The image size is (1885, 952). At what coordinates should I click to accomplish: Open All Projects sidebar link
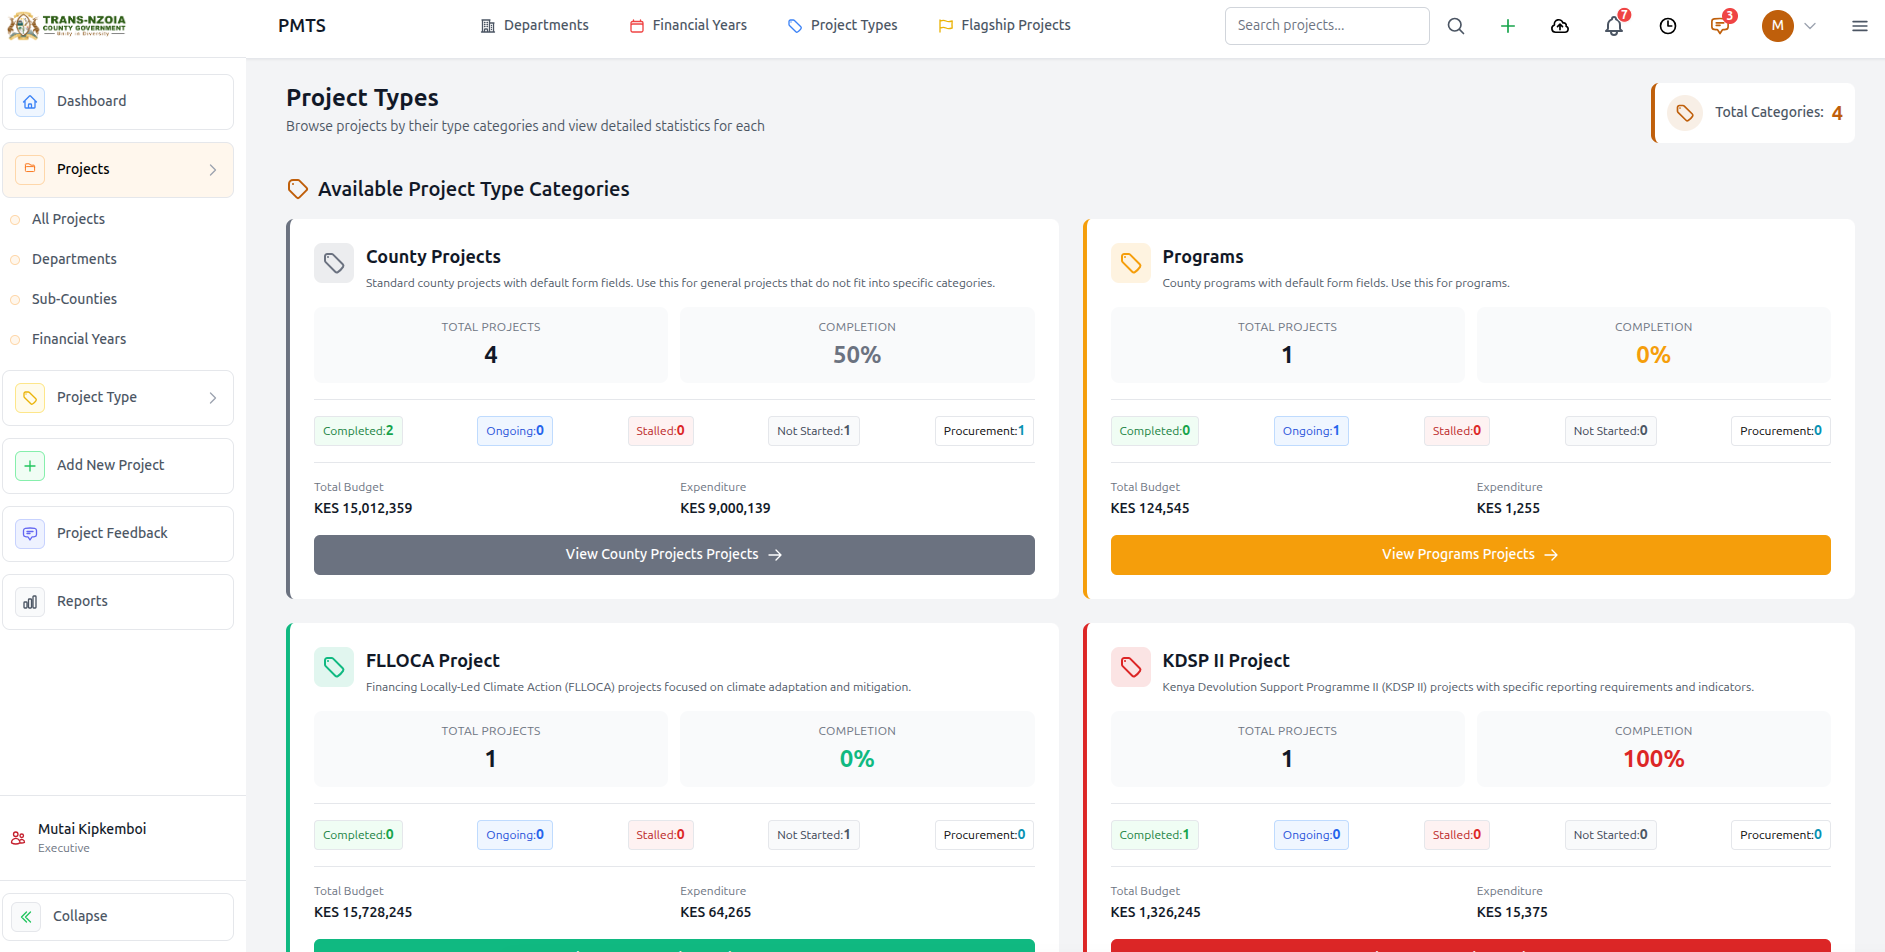pos(68,219)
